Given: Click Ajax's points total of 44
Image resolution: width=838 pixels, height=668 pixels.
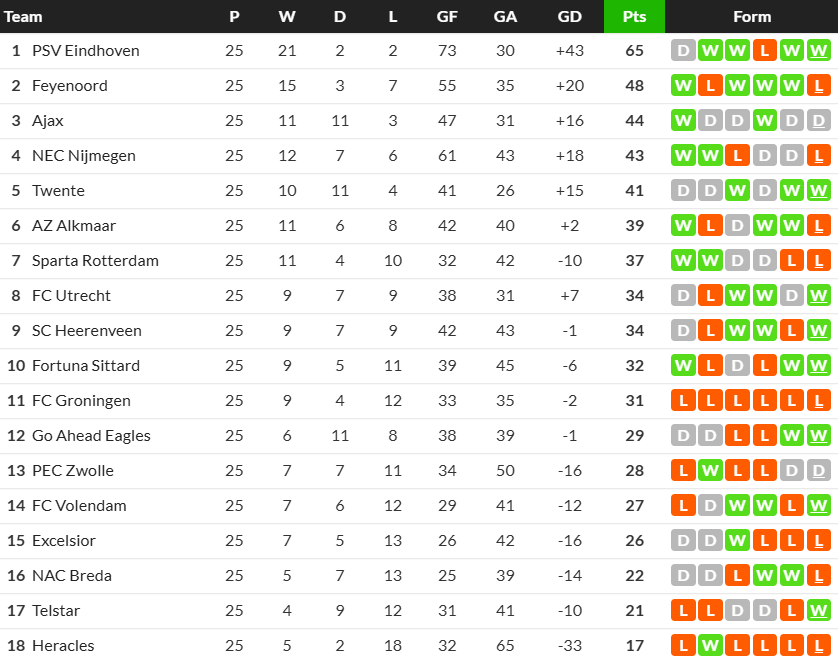Looking at the screenshot, I should [634, 121].
